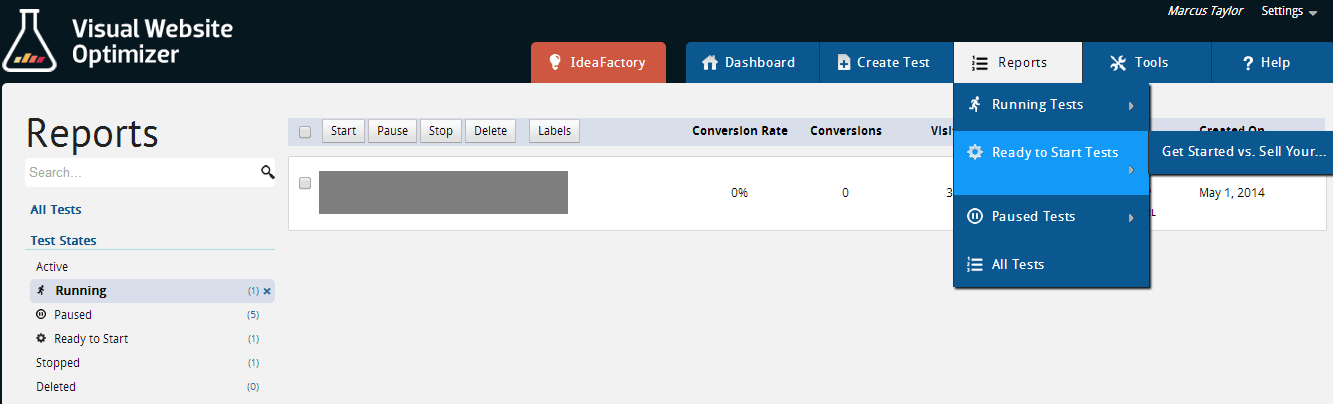The image size is (1333, 404).
Task: Click the gear icon beside Ready to Start Tests
Action: (x=974, y=152)
